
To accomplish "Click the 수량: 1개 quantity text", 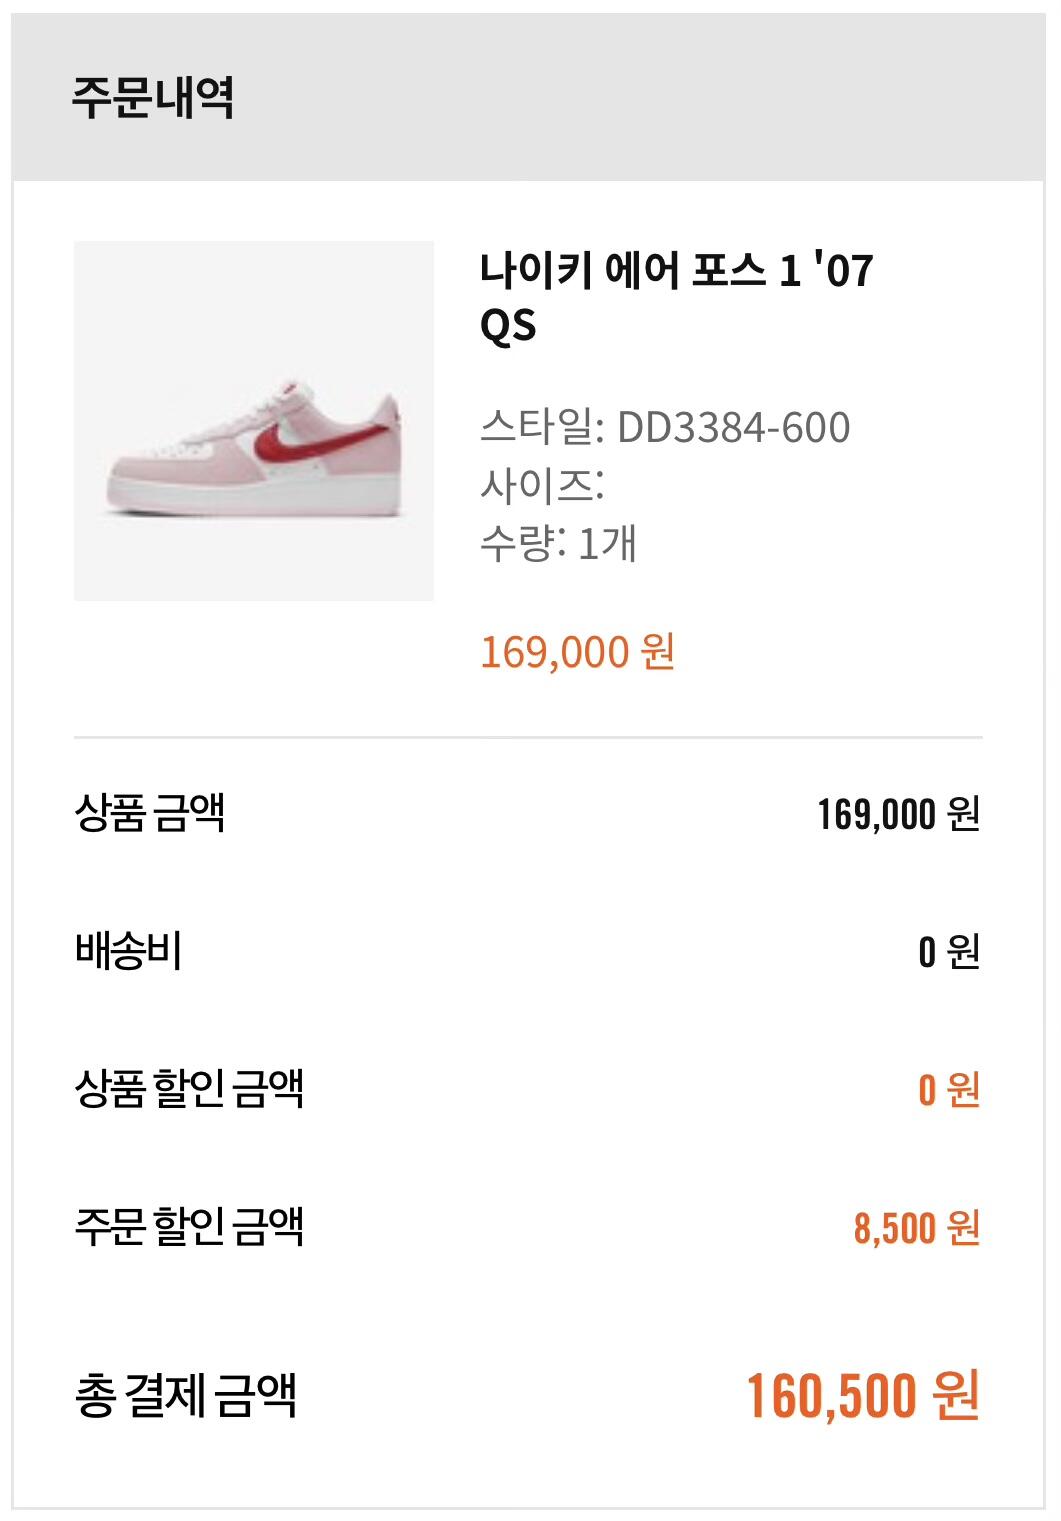I will pyautogui.click(x=558, y=543).
